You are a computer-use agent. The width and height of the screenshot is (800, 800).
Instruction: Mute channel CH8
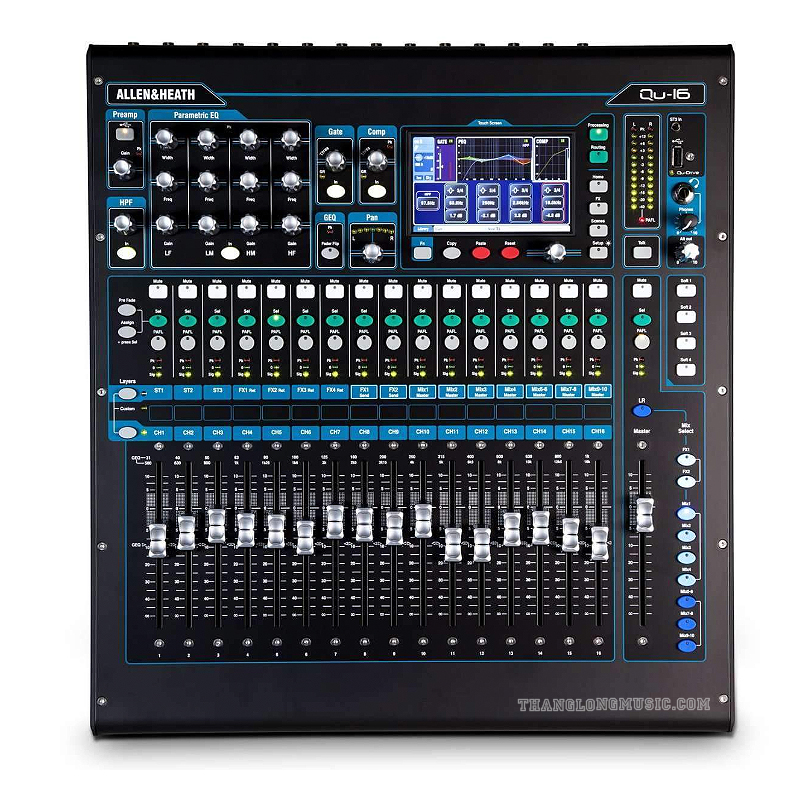click(364, 291)
